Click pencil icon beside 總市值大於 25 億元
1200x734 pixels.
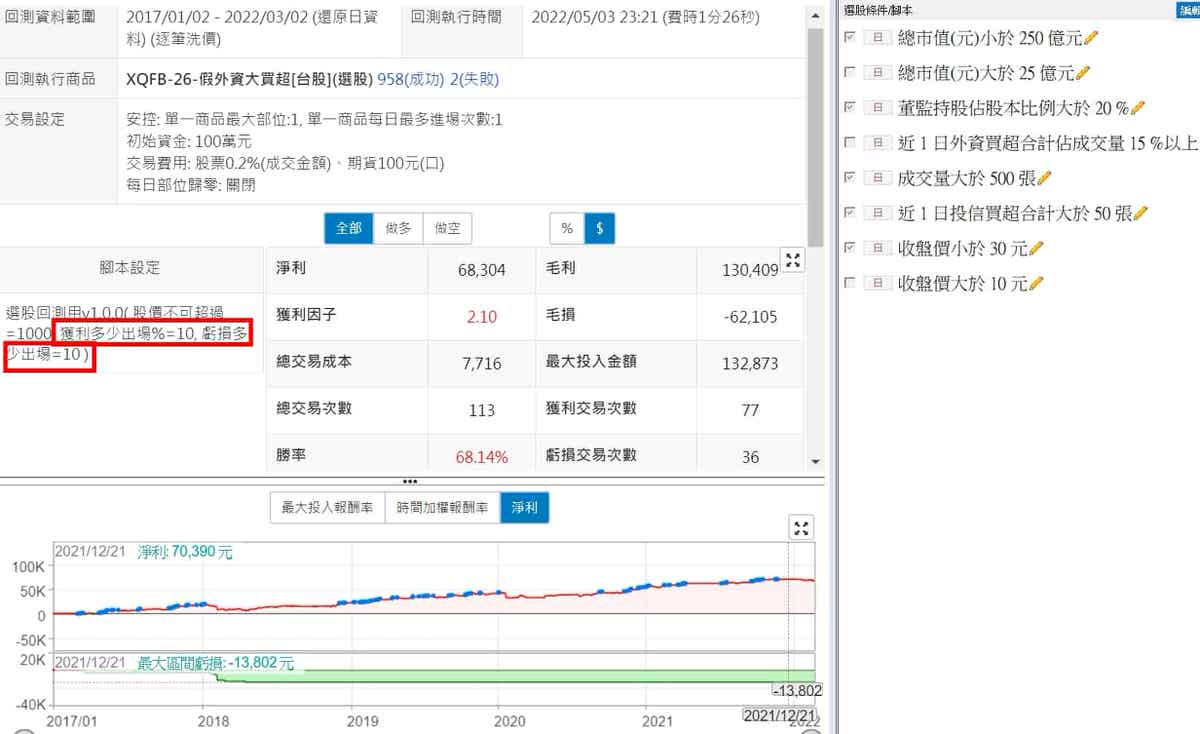[x=1082, y=73]
